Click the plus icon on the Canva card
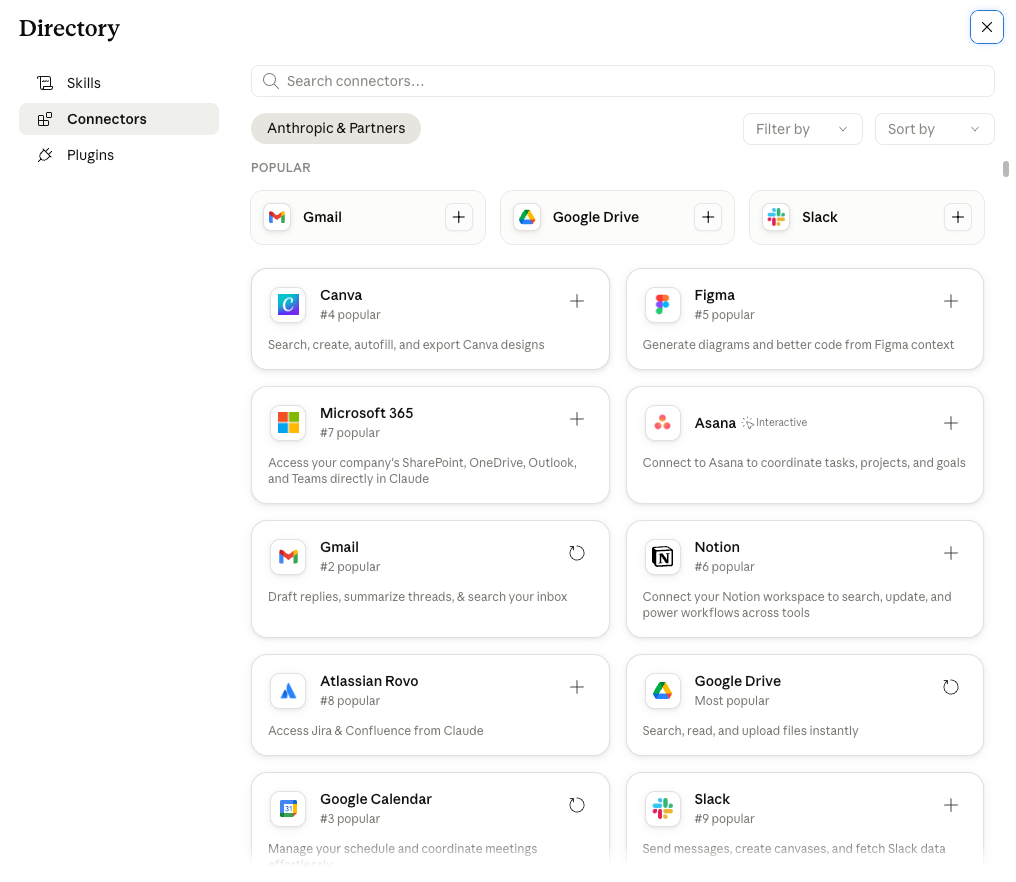This screenshot has height=882, width=1016. [x=577, y=301]
